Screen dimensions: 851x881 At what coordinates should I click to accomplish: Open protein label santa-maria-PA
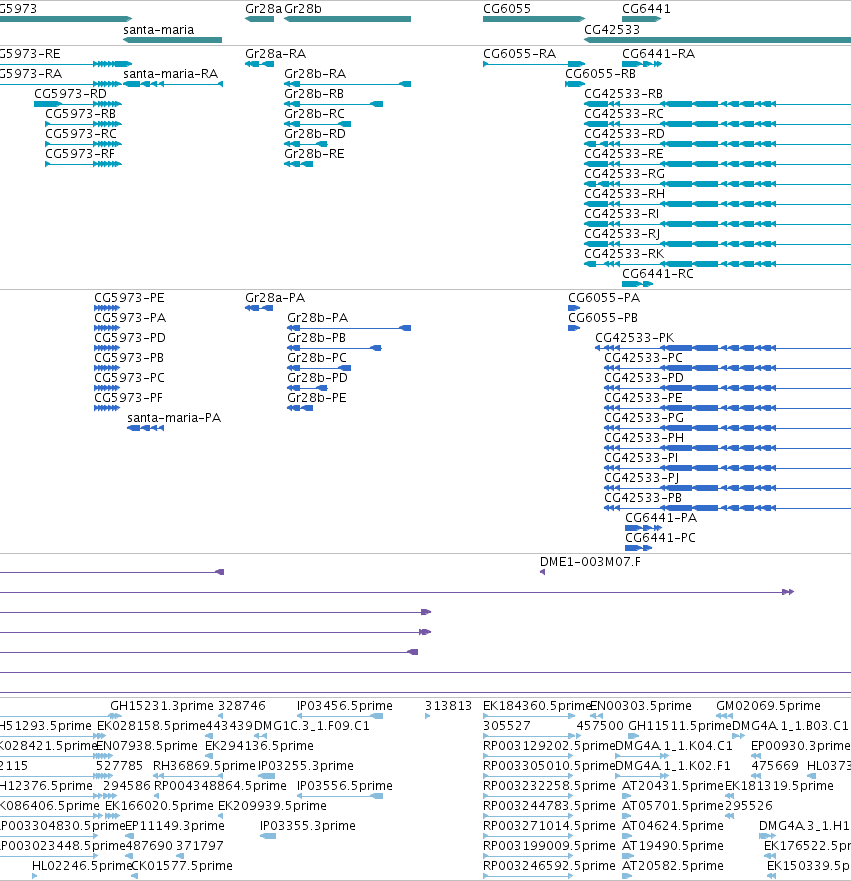click(x=174, y=418)
